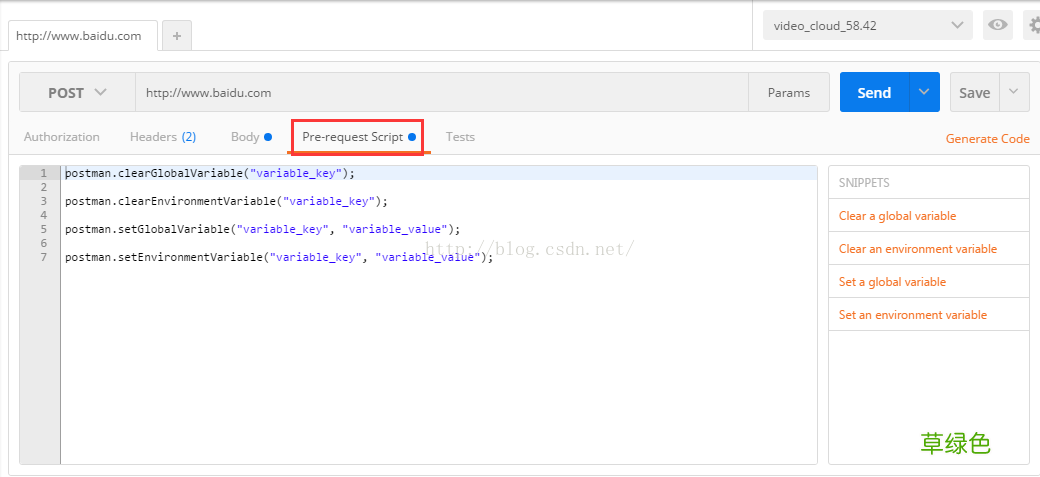
Task: Open the POST method dropdown
Action: tap(78, 92)
